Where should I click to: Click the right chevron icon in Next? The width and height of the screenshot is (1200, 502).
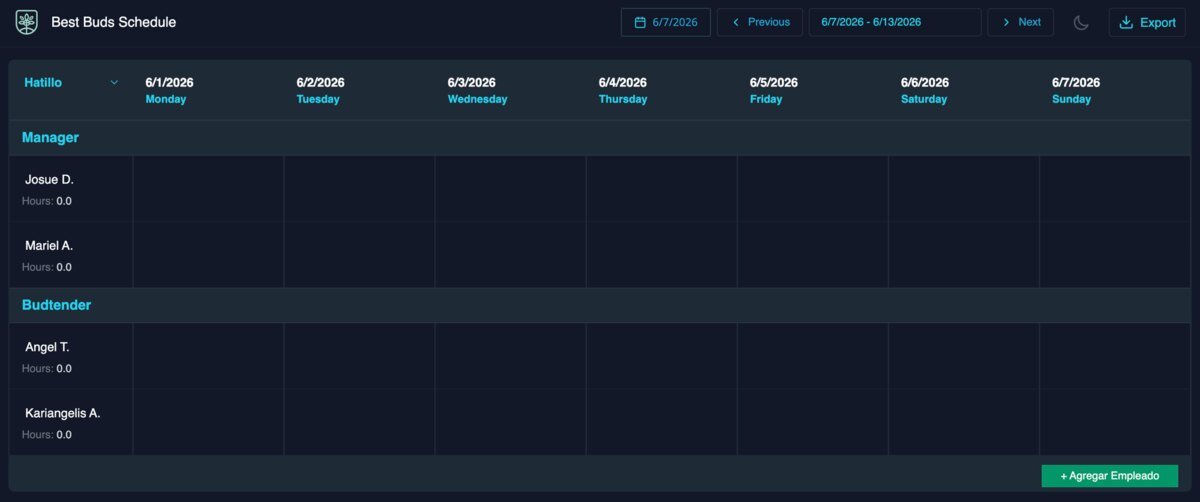click(1005, 22)
